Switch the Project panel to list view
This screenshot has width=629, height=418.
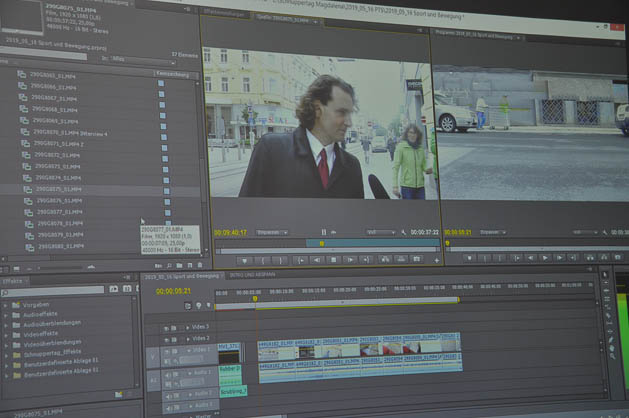click(3, 270)
